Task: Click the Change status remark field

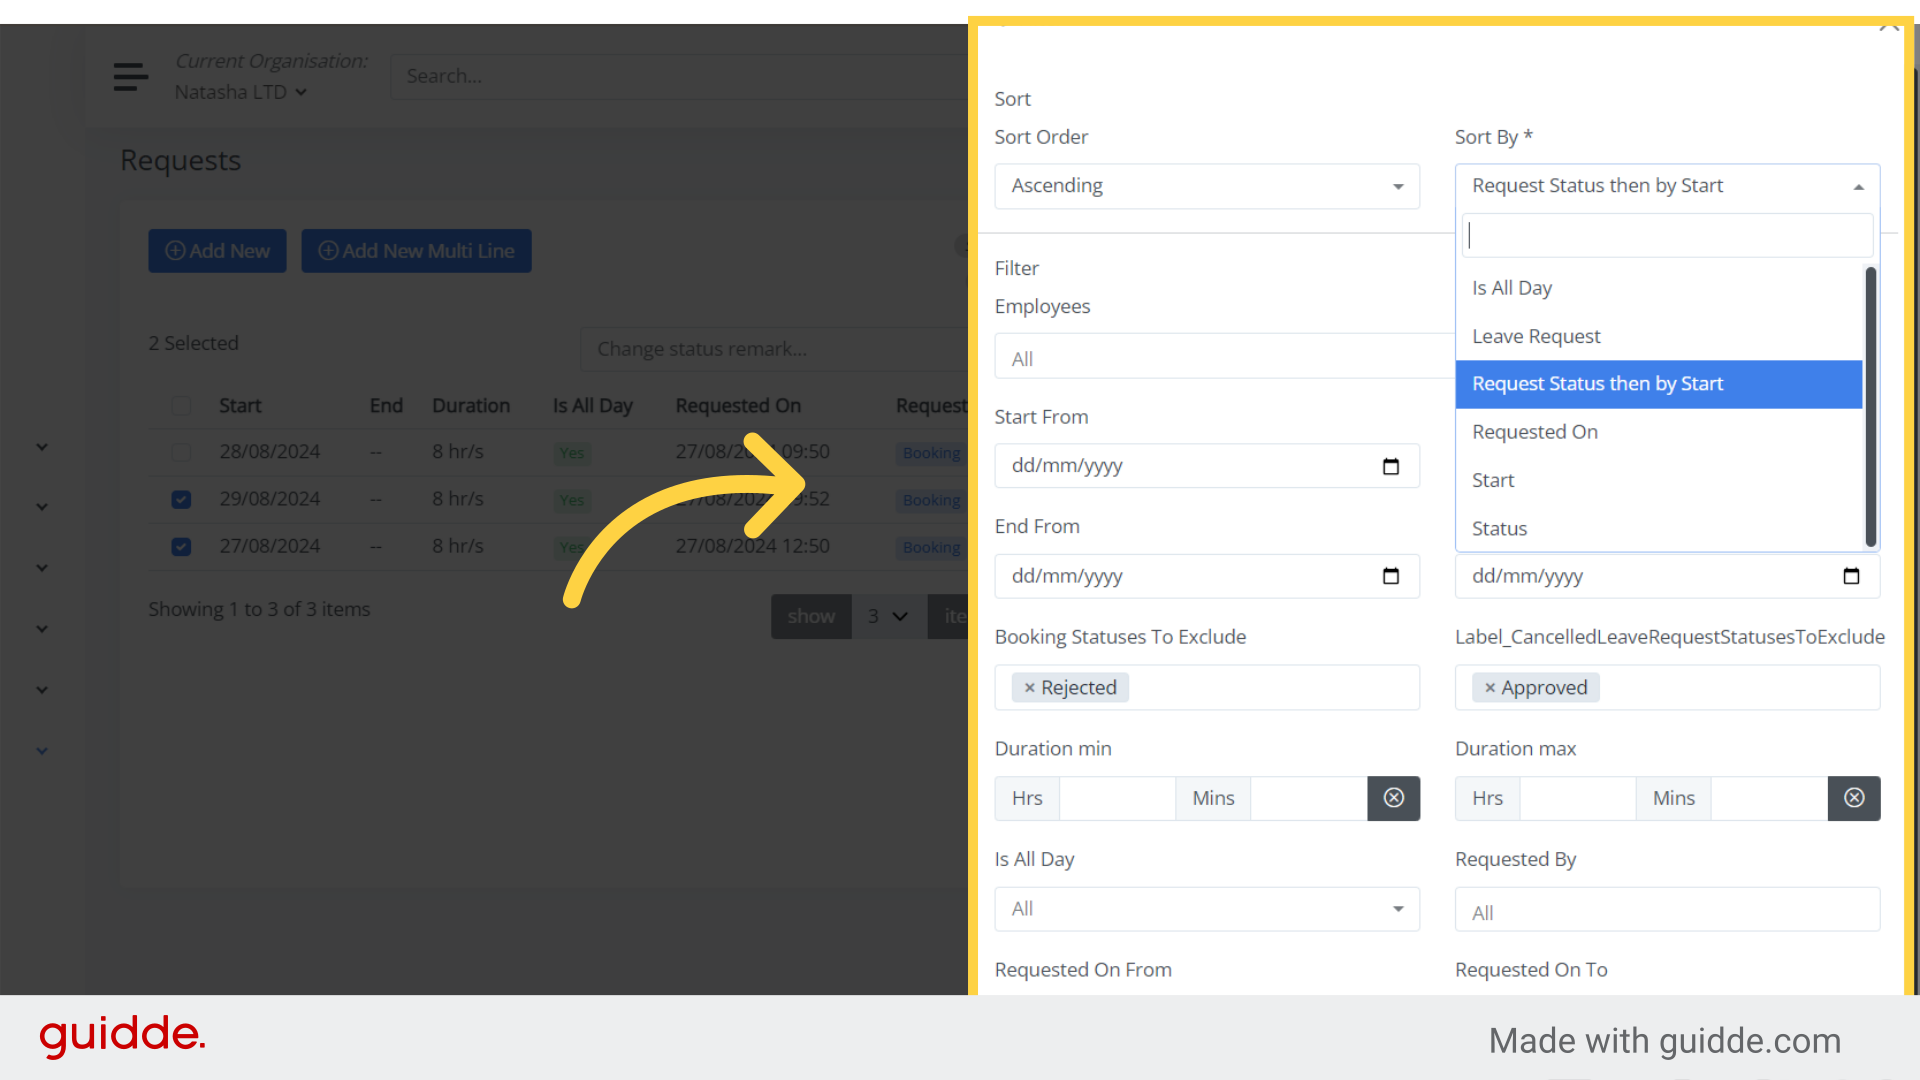Action: [x=775, y=349]
